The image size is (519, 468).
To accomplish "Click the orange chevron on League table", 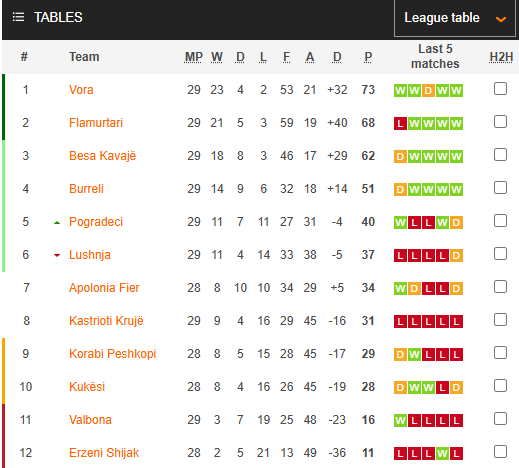I will click(x=501, y=19).
